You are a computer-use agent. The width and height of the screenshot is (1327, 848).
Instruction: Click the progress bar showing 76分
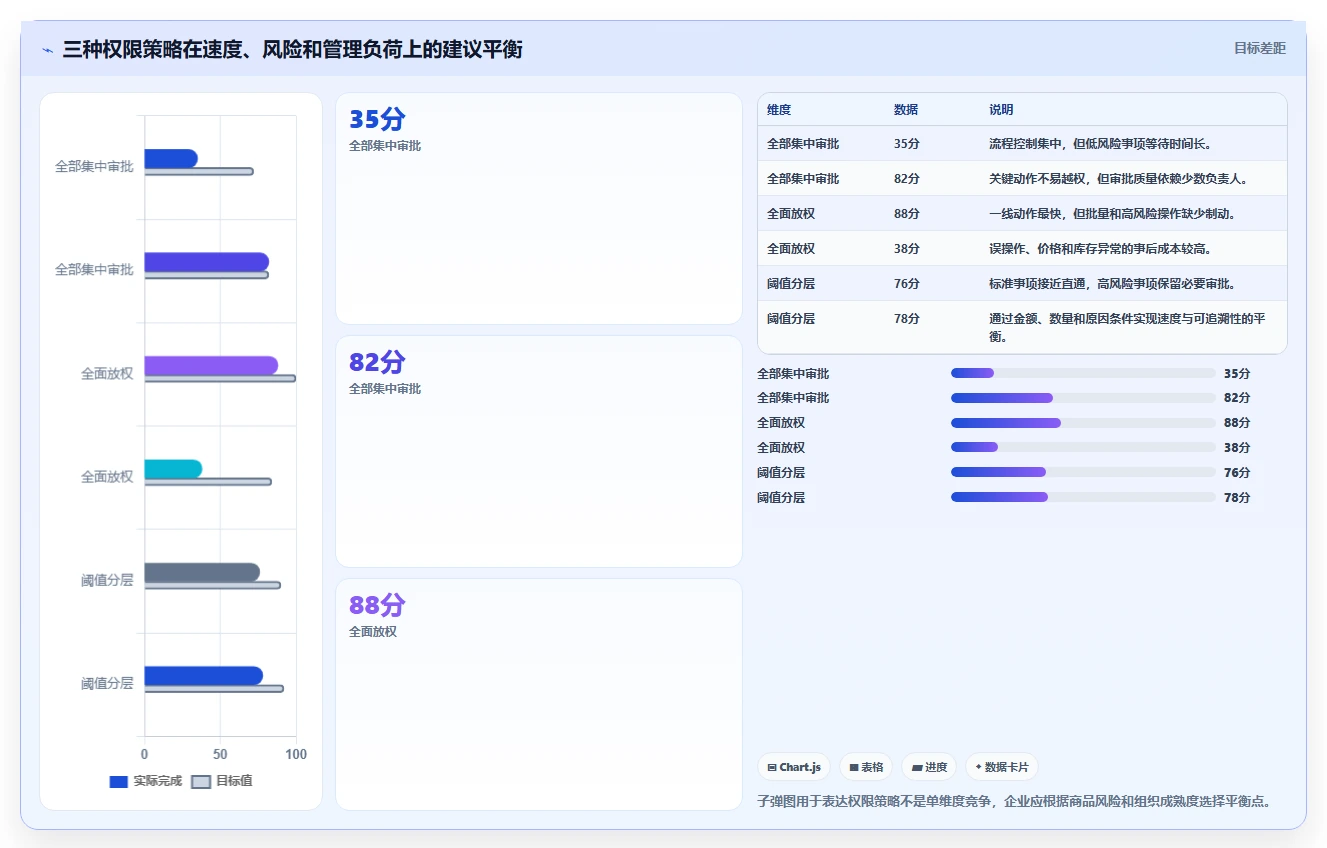pos(1083,472)
